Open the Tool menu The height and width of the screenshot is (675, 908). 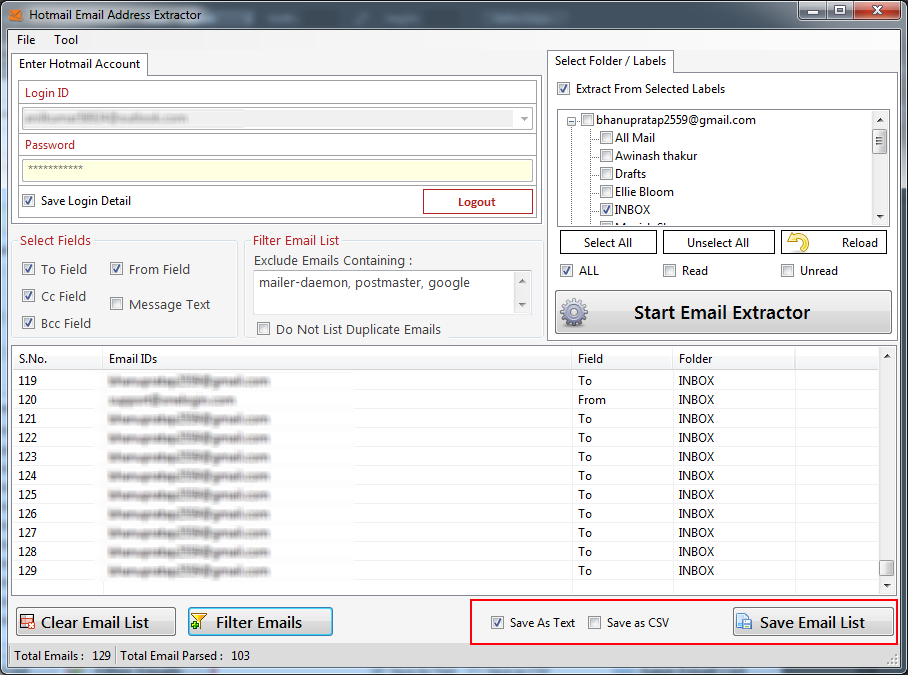(66, 40)
